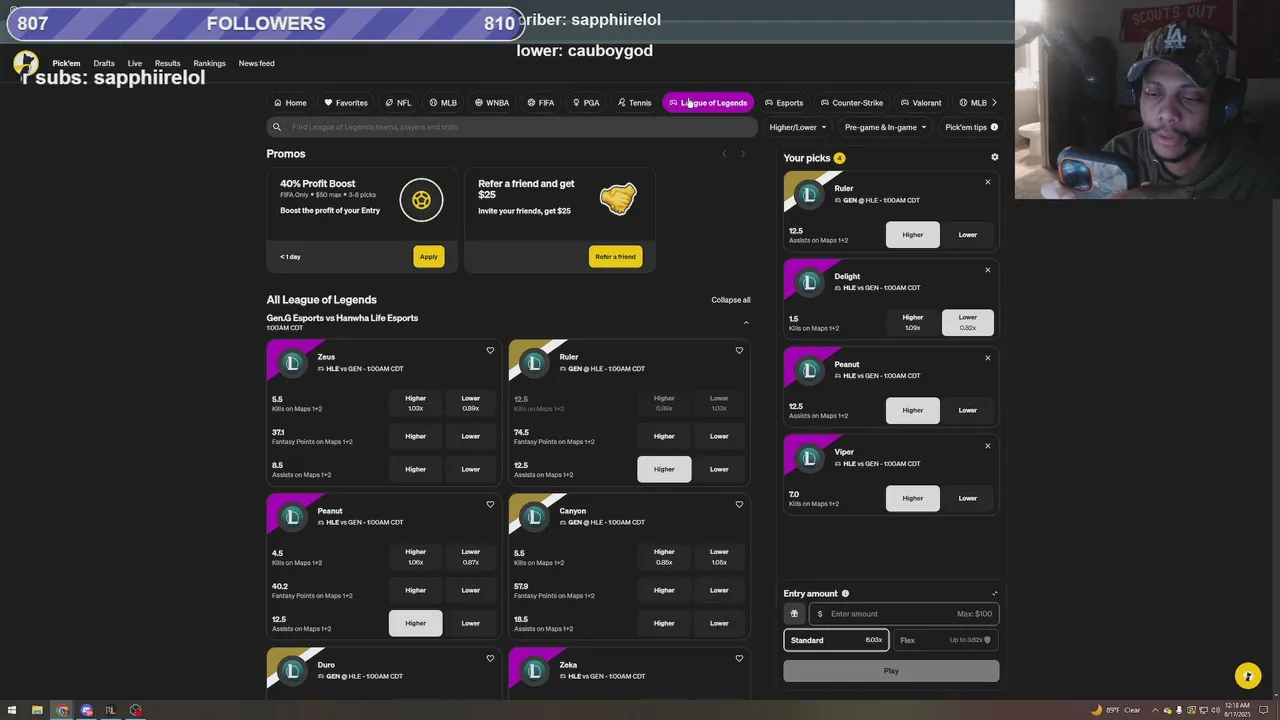
Task: Click the Home tab
Action: click(x=290, y=103)
